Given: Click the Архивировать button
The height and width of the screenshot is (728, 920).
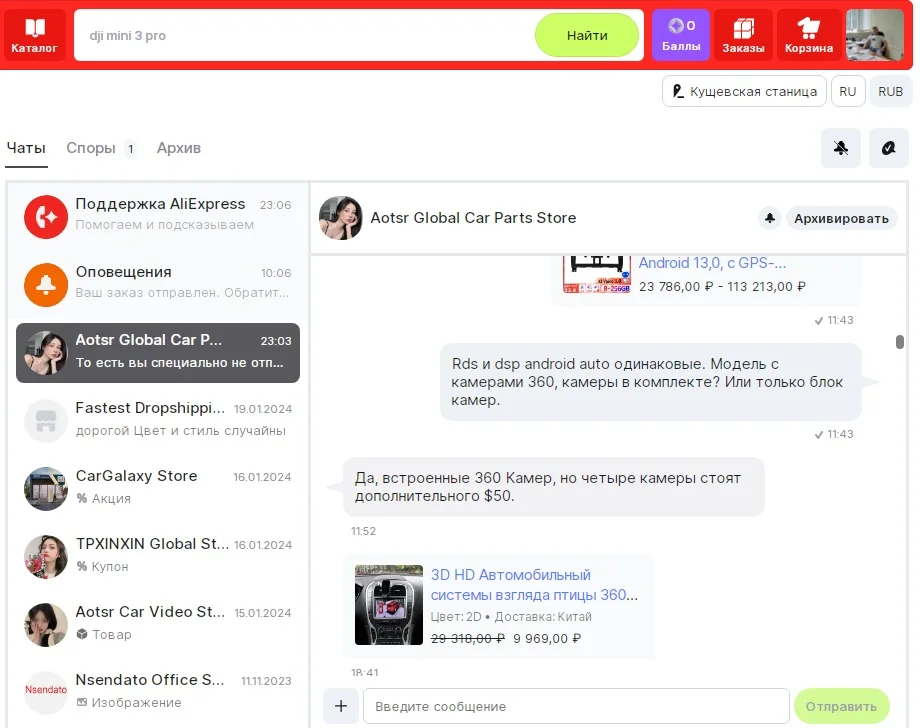Looking at the screenshot, I should coord(841,218).
